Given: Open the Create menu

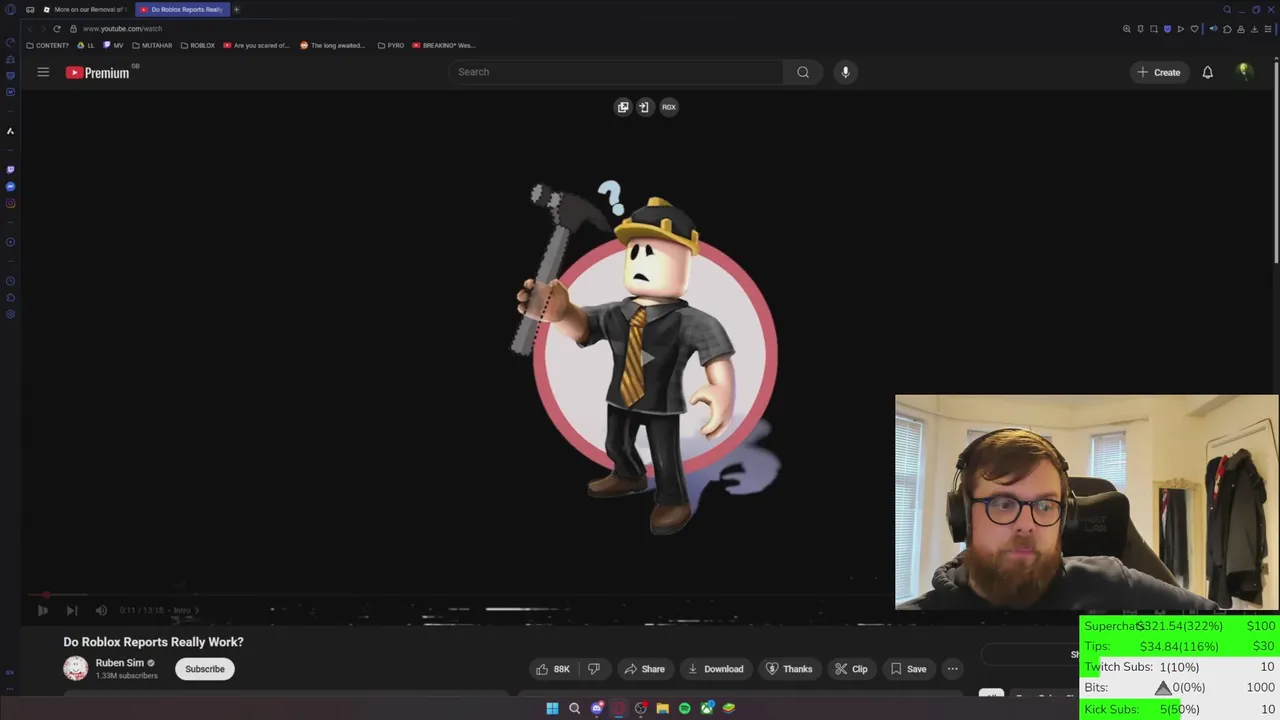Looking at the screenshot, I should point(1158,72).
